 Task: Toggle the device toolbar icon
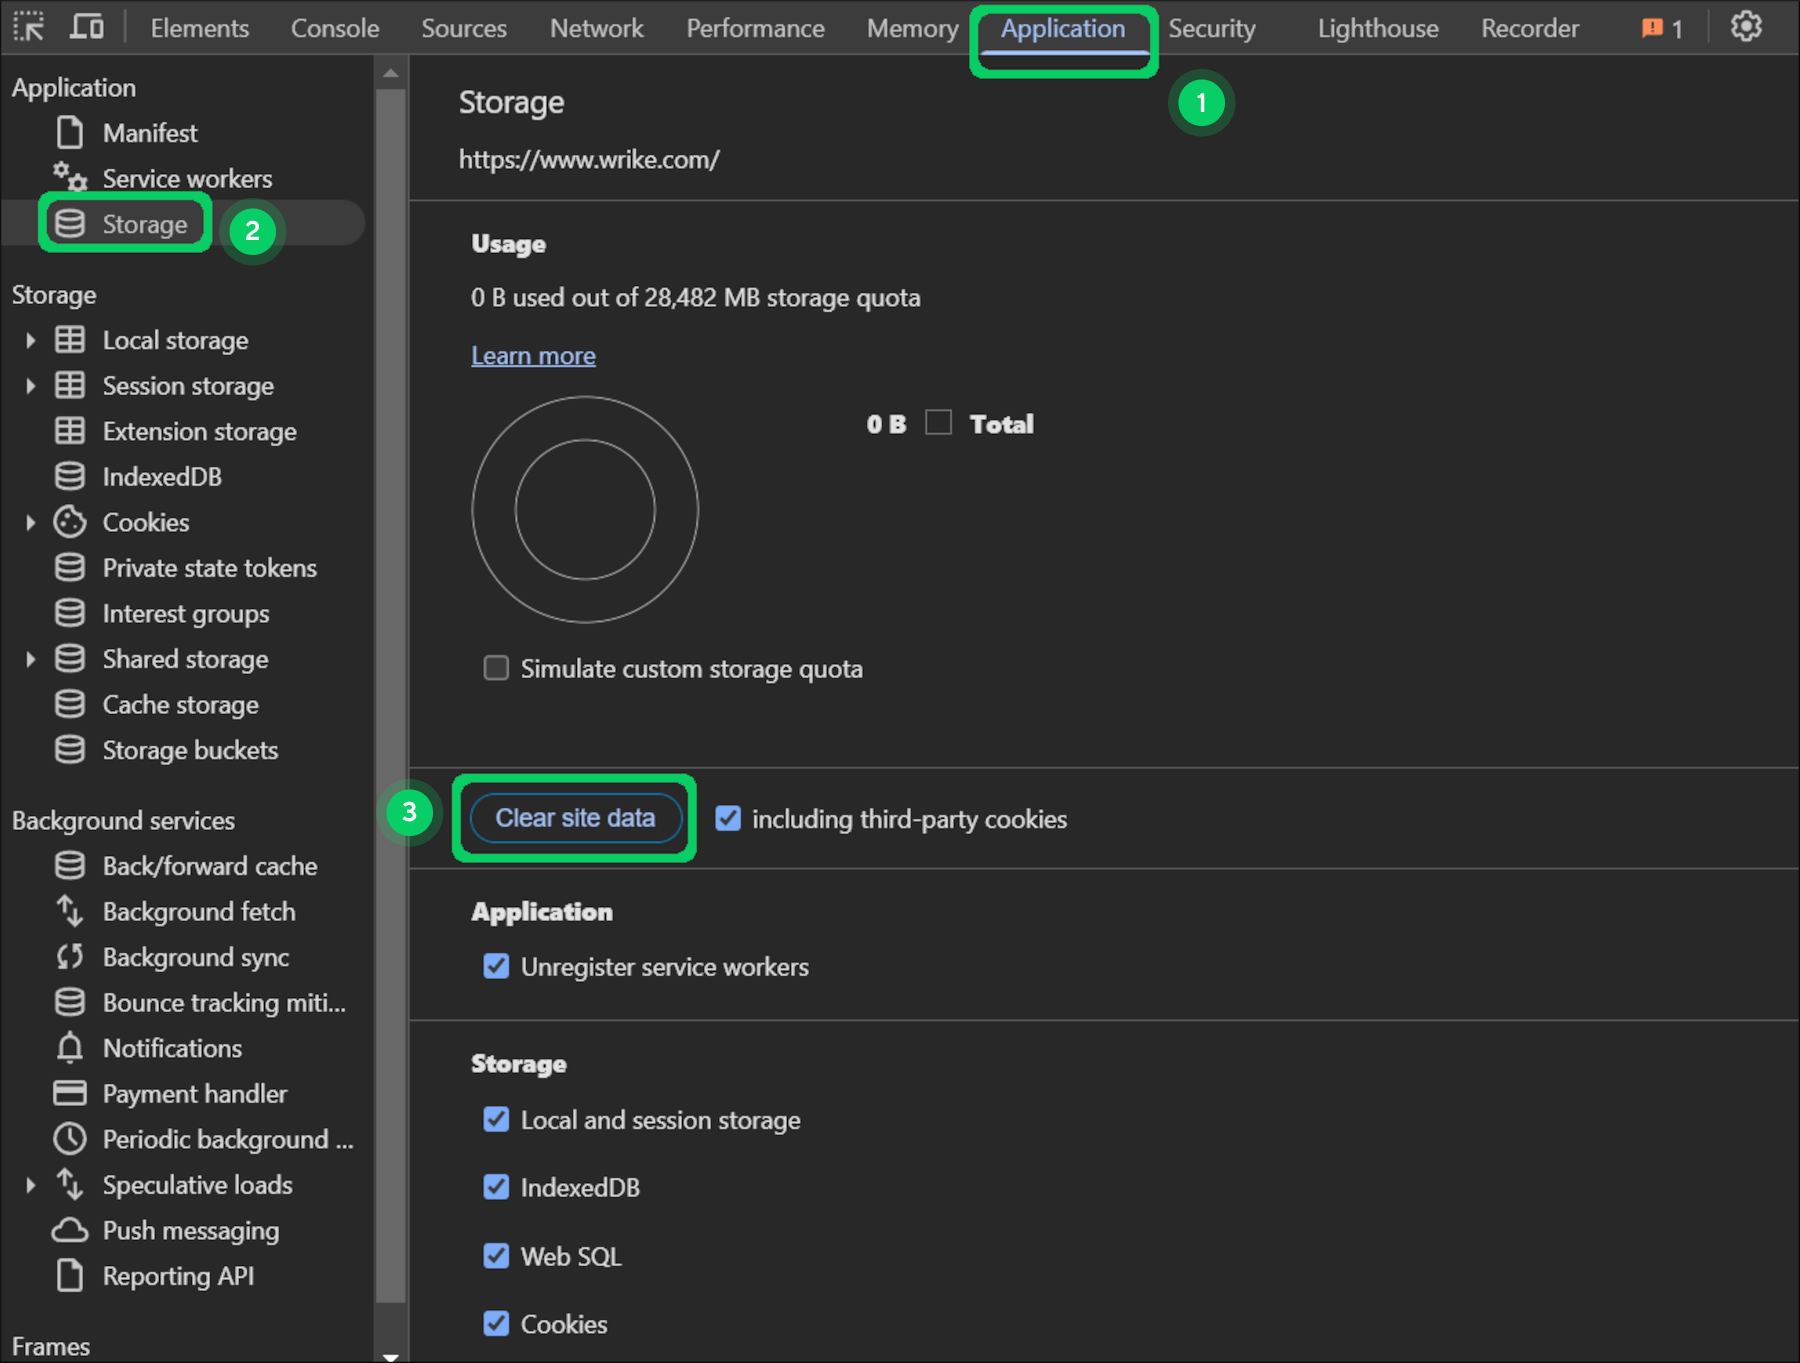click(87, 27)
